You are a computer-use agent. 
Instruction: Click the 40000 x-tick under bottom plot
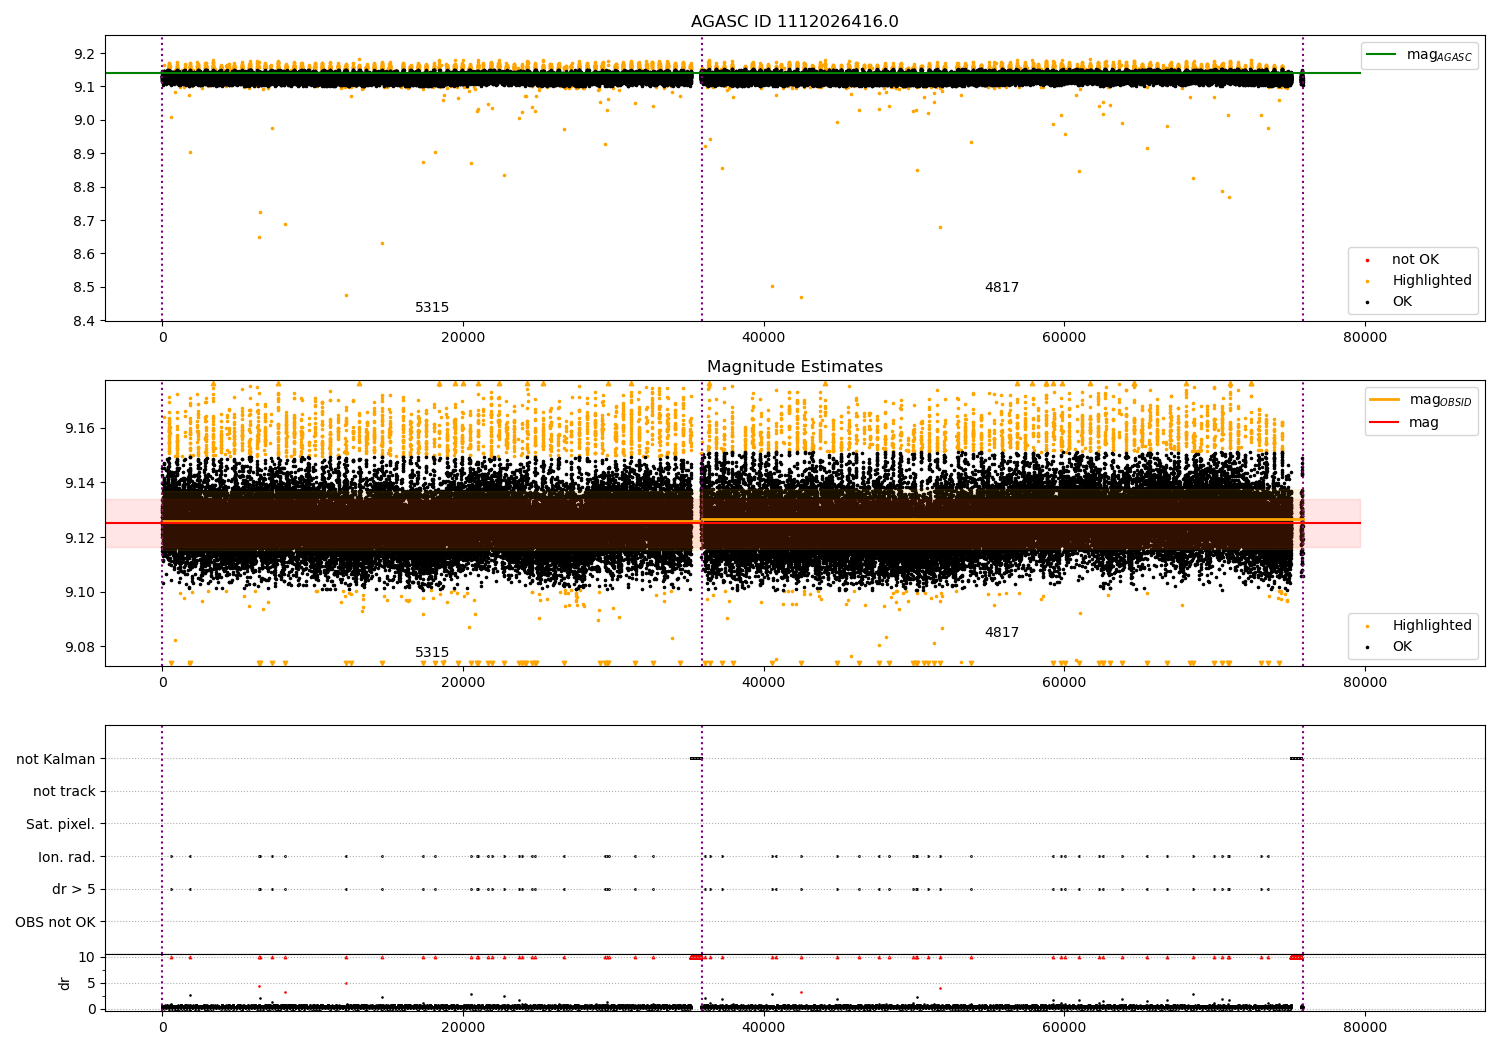[764, 1028]
